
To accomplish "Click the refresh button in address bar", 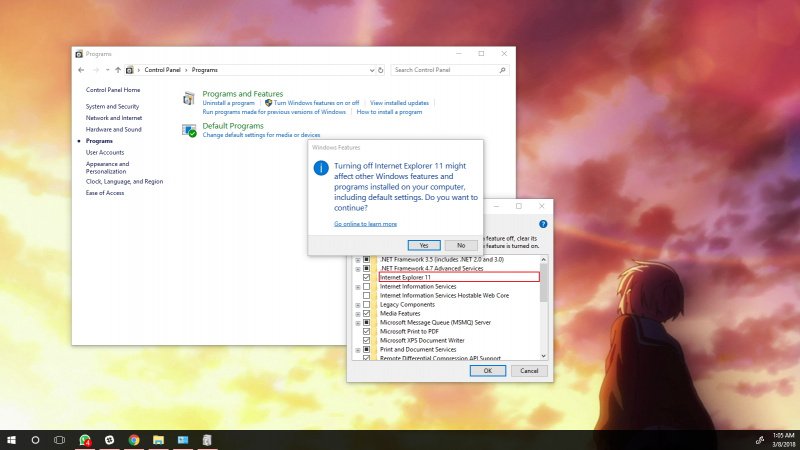I will 381,70.
